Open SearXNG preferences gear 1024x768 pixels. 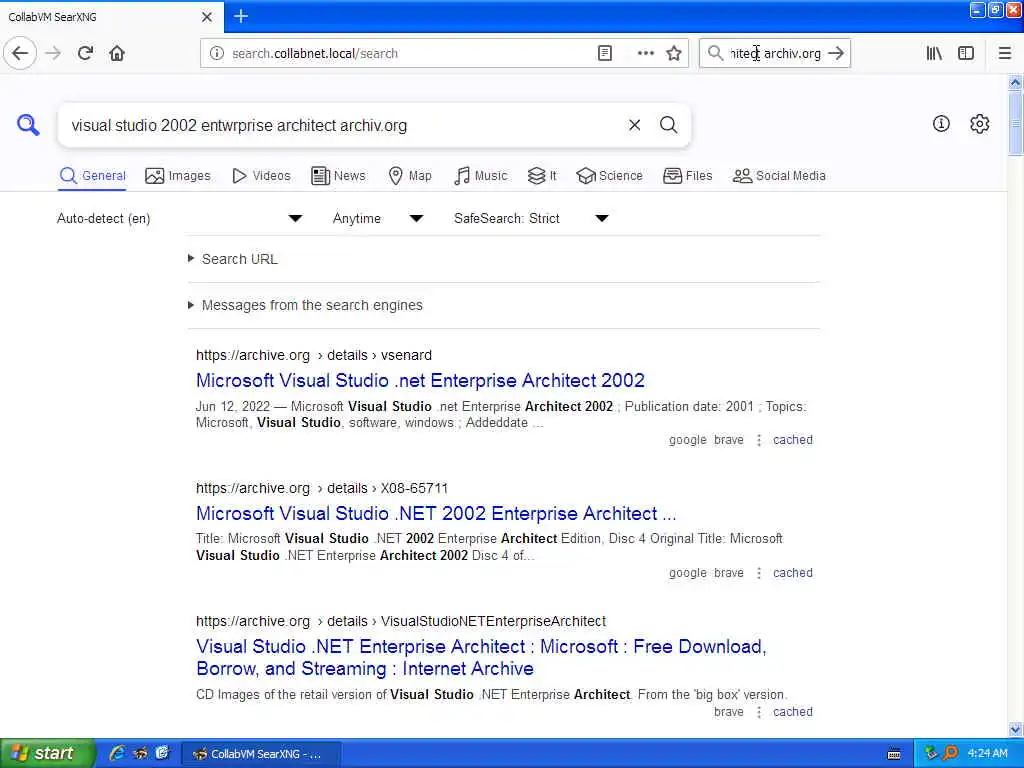click(x=980, y=123)
